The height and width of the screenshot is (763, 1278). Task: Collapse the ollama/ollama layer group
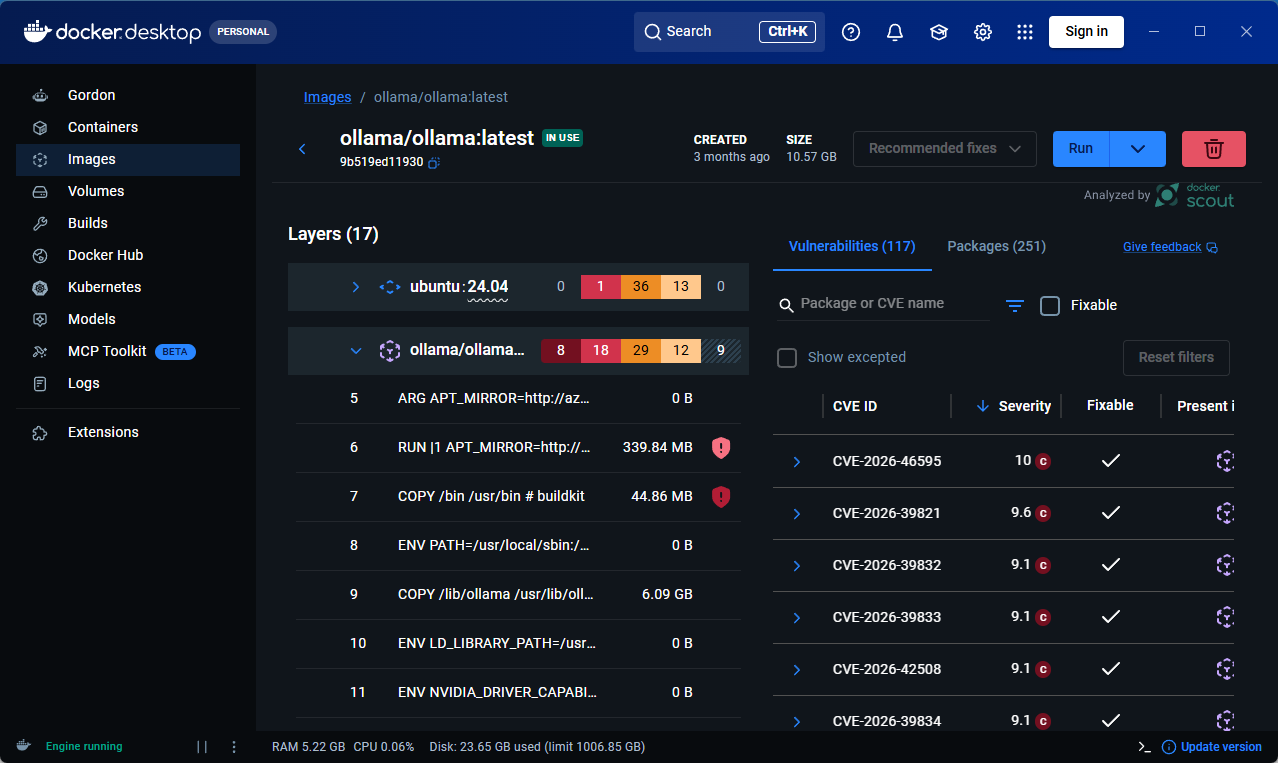pos(356,351)
